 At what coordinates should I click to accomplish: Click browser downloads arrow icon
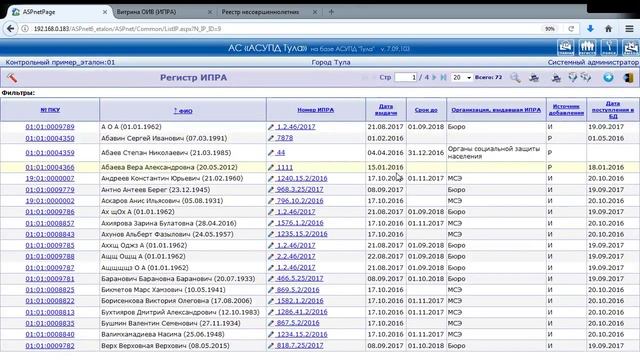[x=590, y=29]
